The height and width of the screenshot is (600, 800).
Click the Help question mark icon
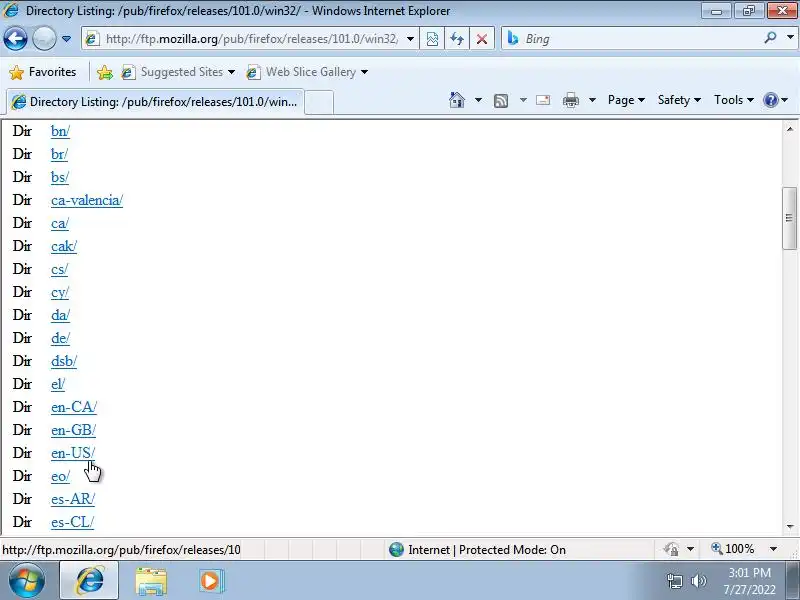point(770,100)
